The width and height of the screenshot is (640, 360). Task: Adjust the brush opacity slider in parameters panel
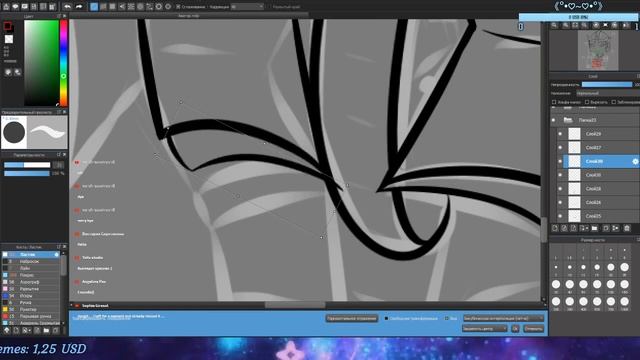click(27, 173)
